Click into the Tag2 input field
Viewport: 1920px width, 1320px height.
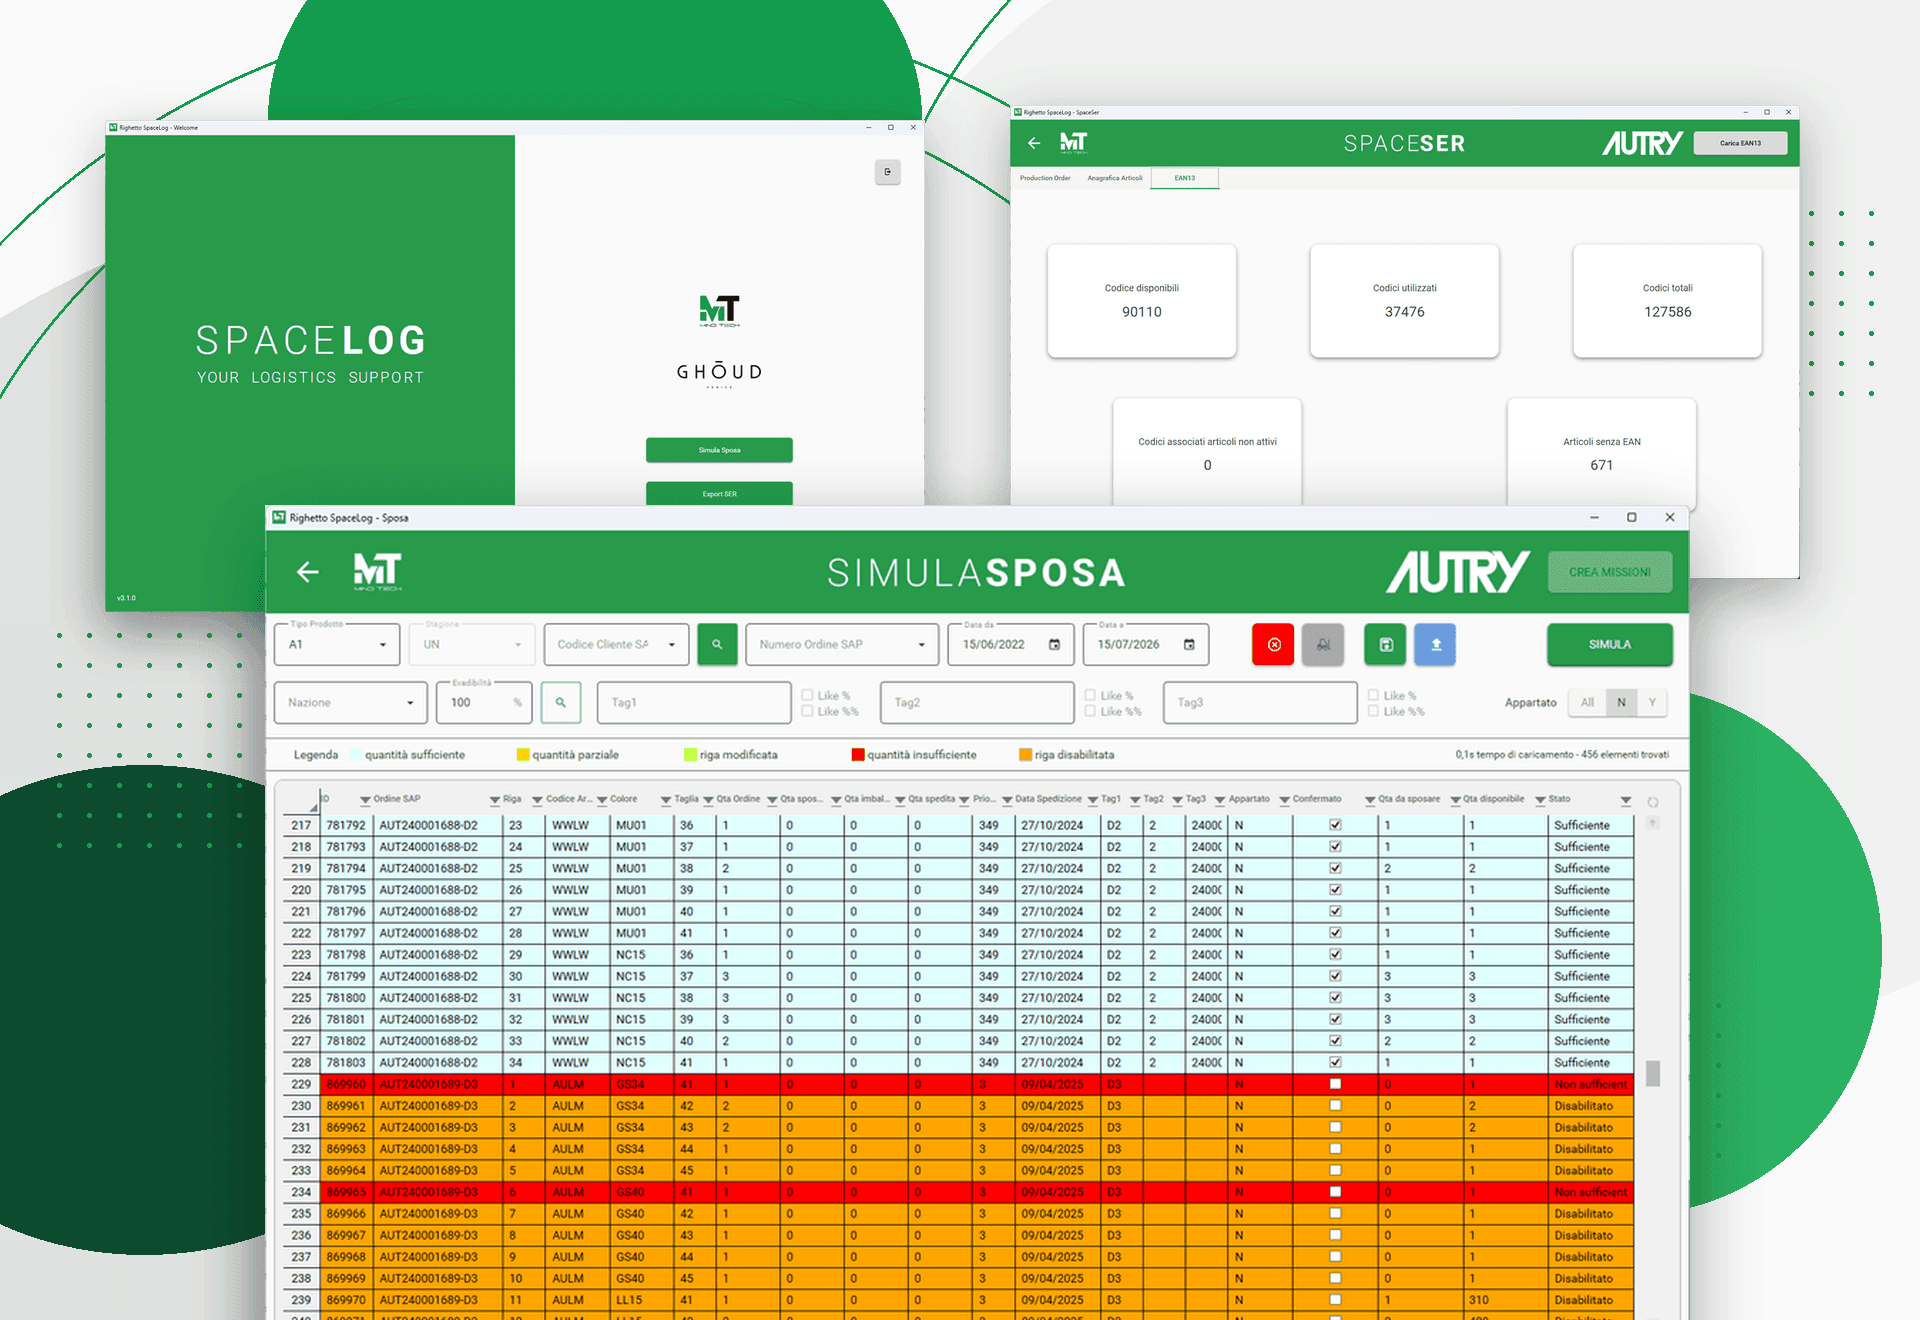(977, 703)
